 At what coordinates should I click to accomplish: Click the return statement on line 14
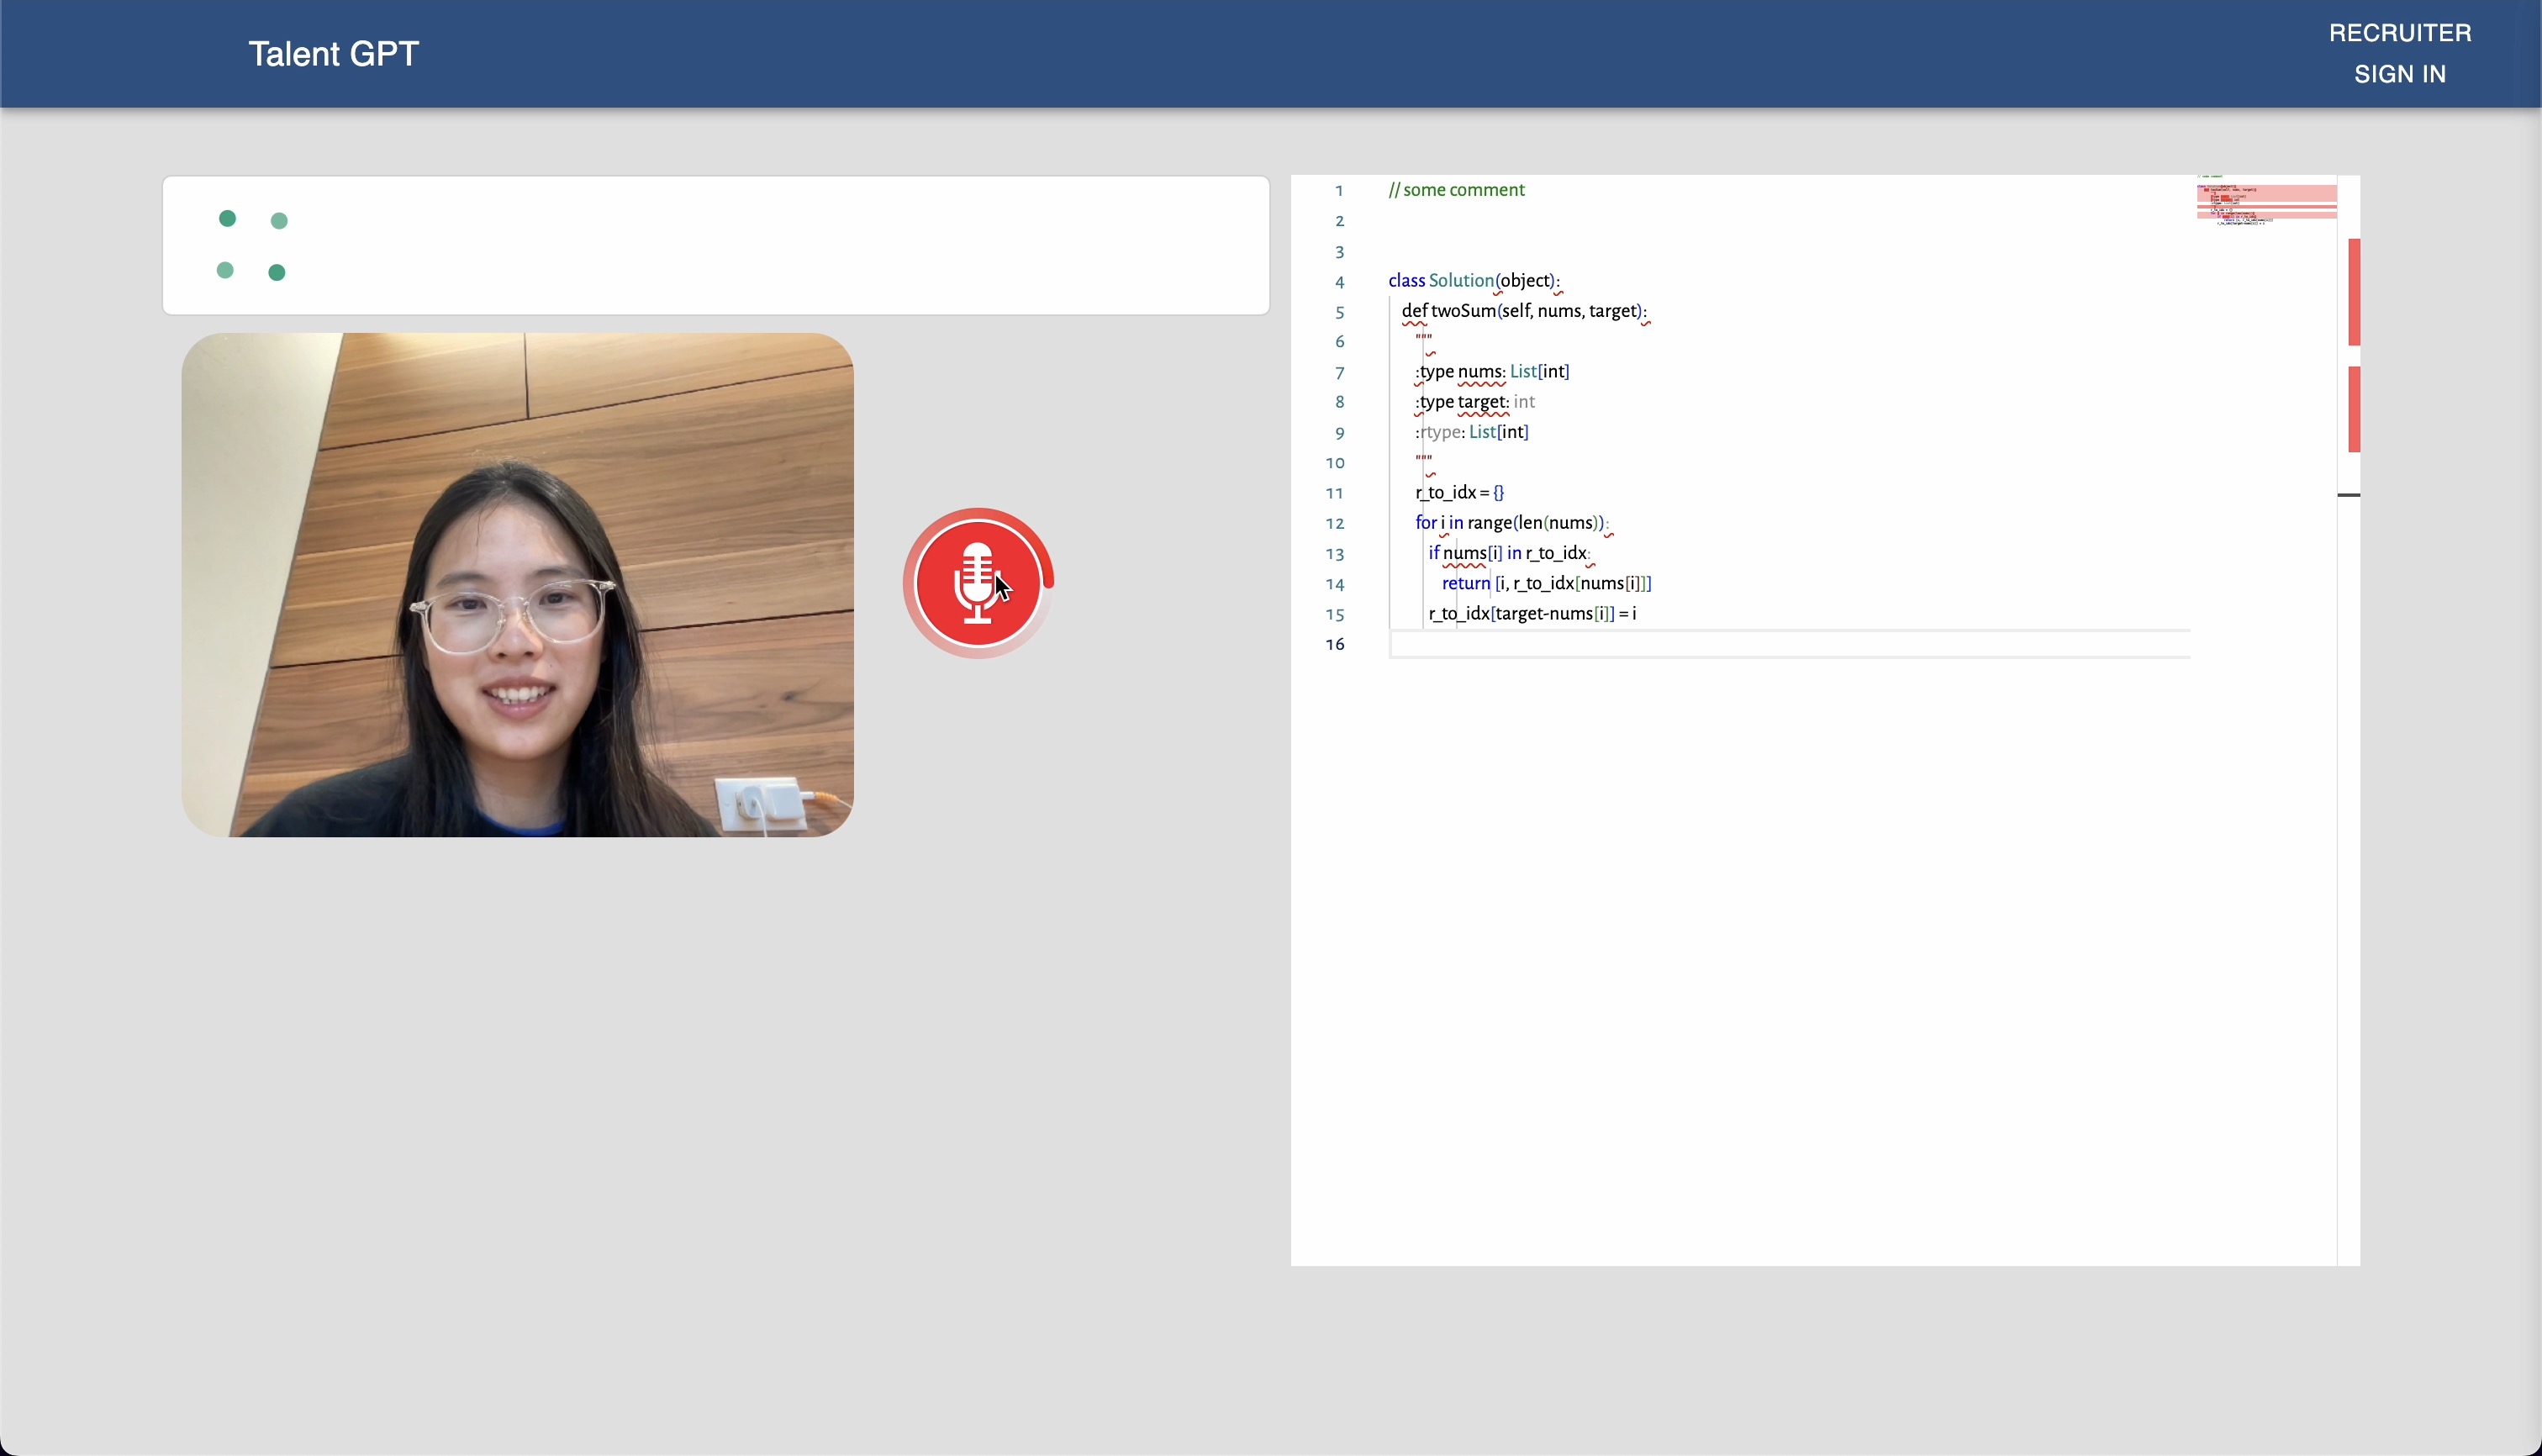1546,584
